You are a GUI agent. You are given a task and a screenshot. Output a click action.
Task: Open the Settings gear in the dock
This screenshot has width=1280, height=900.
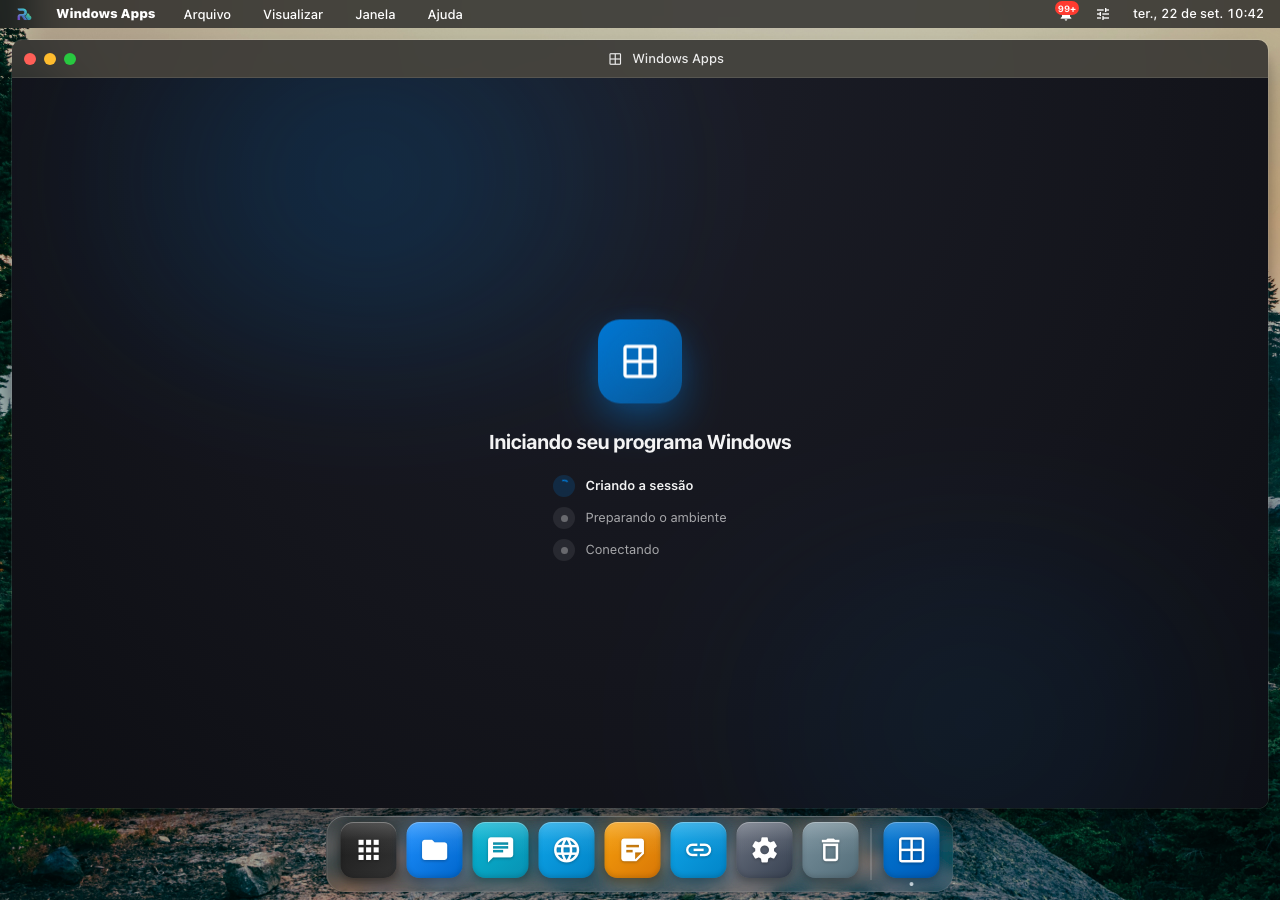tap(765, 850)
